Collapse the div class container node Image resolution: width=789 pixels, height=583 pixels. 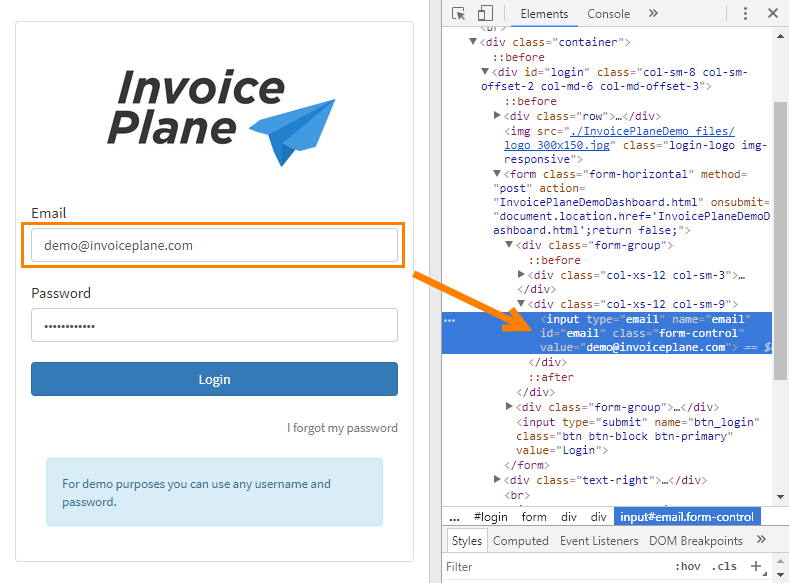tap(472, 42)
